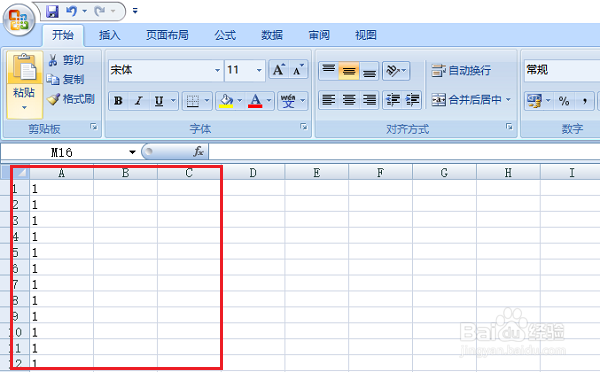The height and width of the screenshot is (372, 600).
Task: Increase the indent
Action: point(412,100)
